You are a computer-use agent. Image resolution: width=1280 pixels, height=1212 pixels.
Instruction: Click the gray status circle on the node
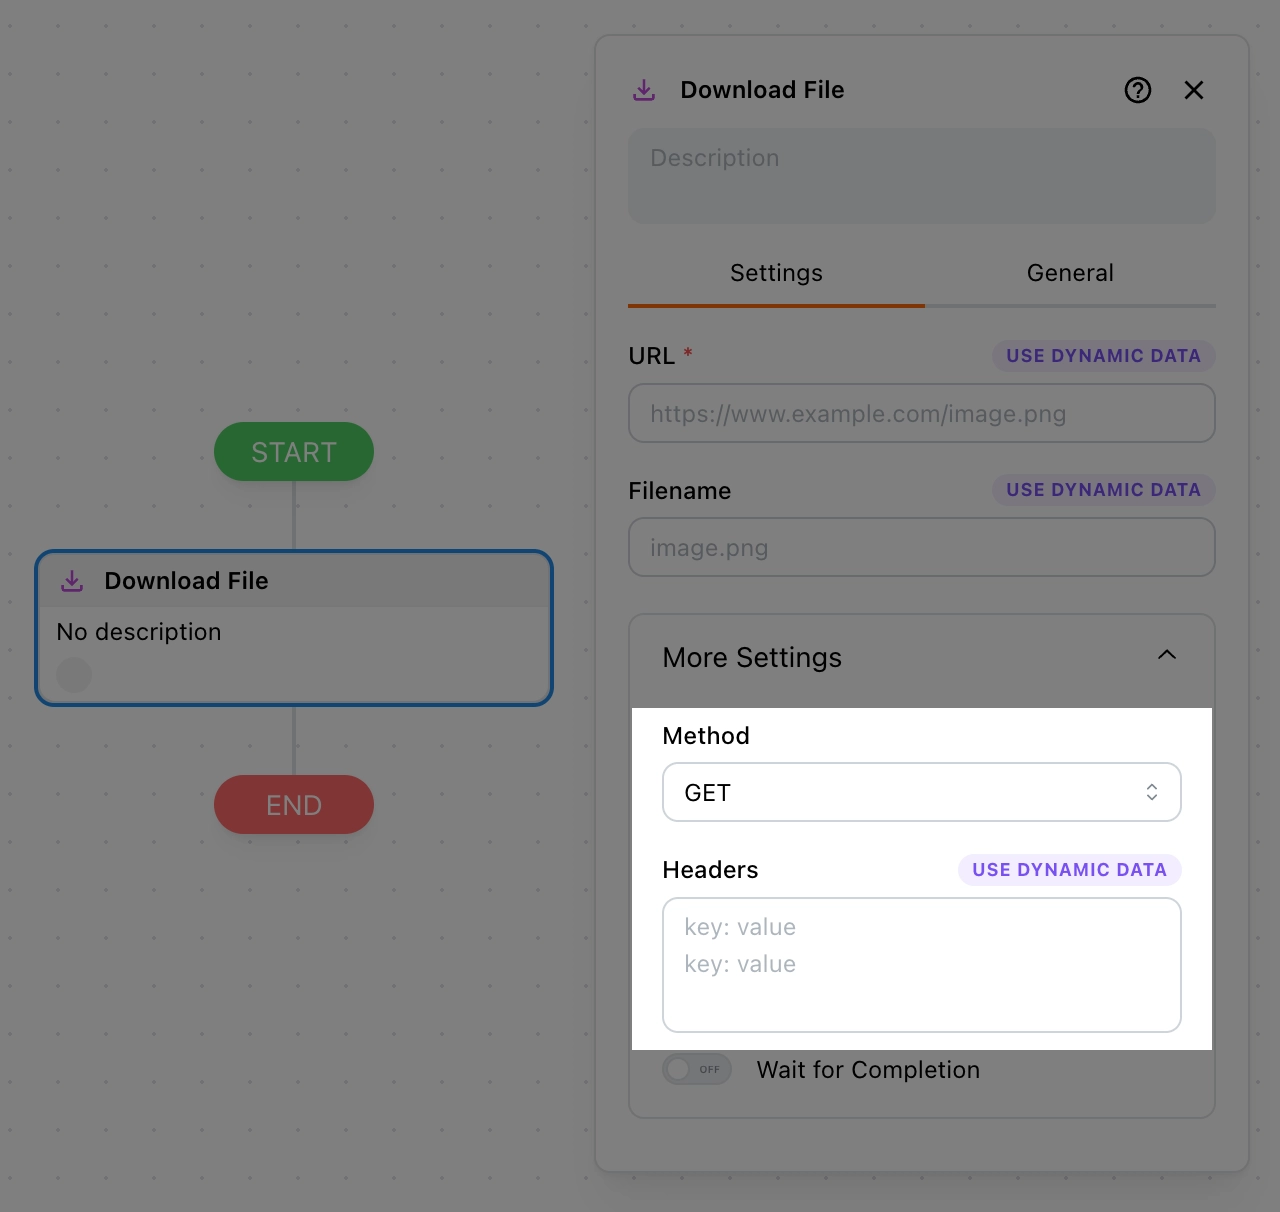pyautogui.click(x=74, y=675)
